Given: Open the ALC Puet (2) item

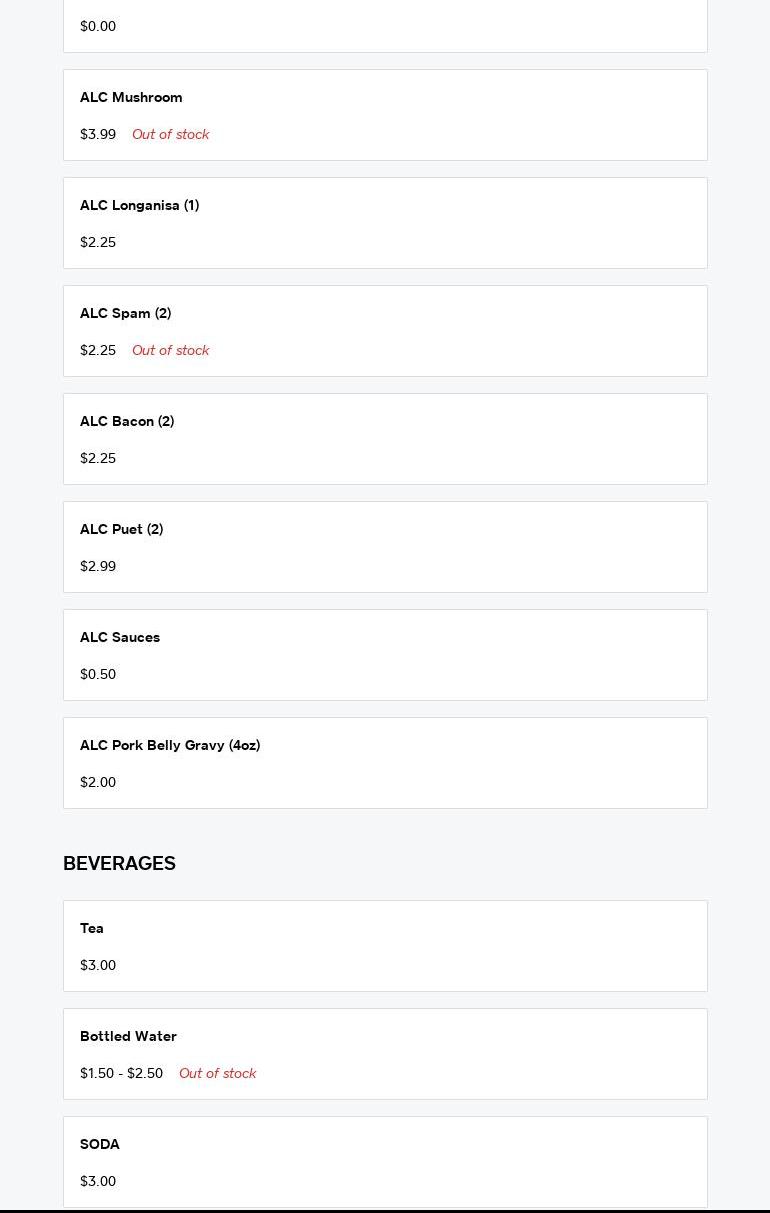Looking at the screenshot, I should (121, 530).
